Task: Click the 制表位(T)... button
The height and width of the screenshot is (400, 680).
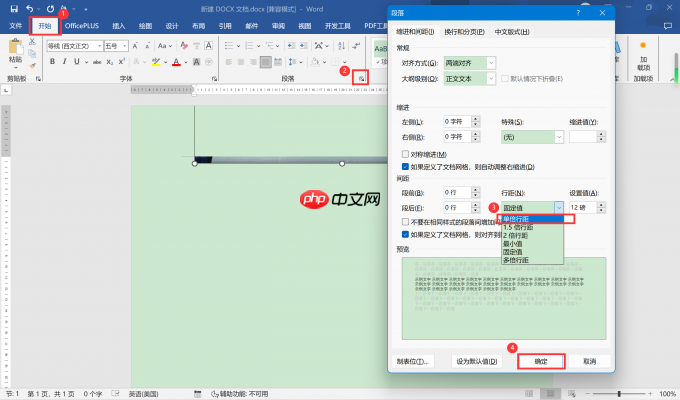Action: [412, 361]
